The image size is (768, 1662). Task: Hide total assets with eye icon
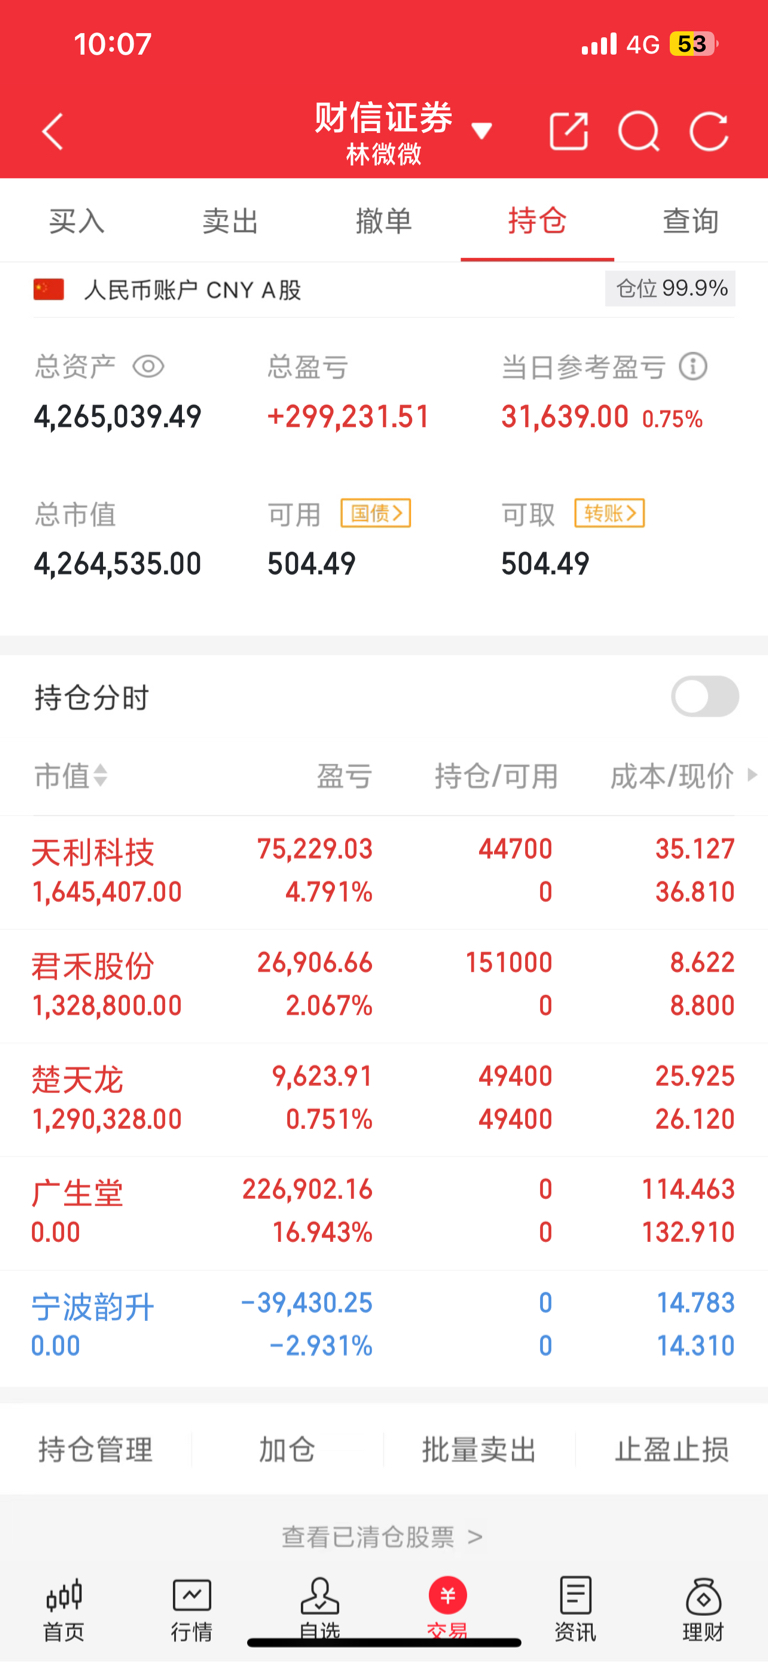(148, 366)
